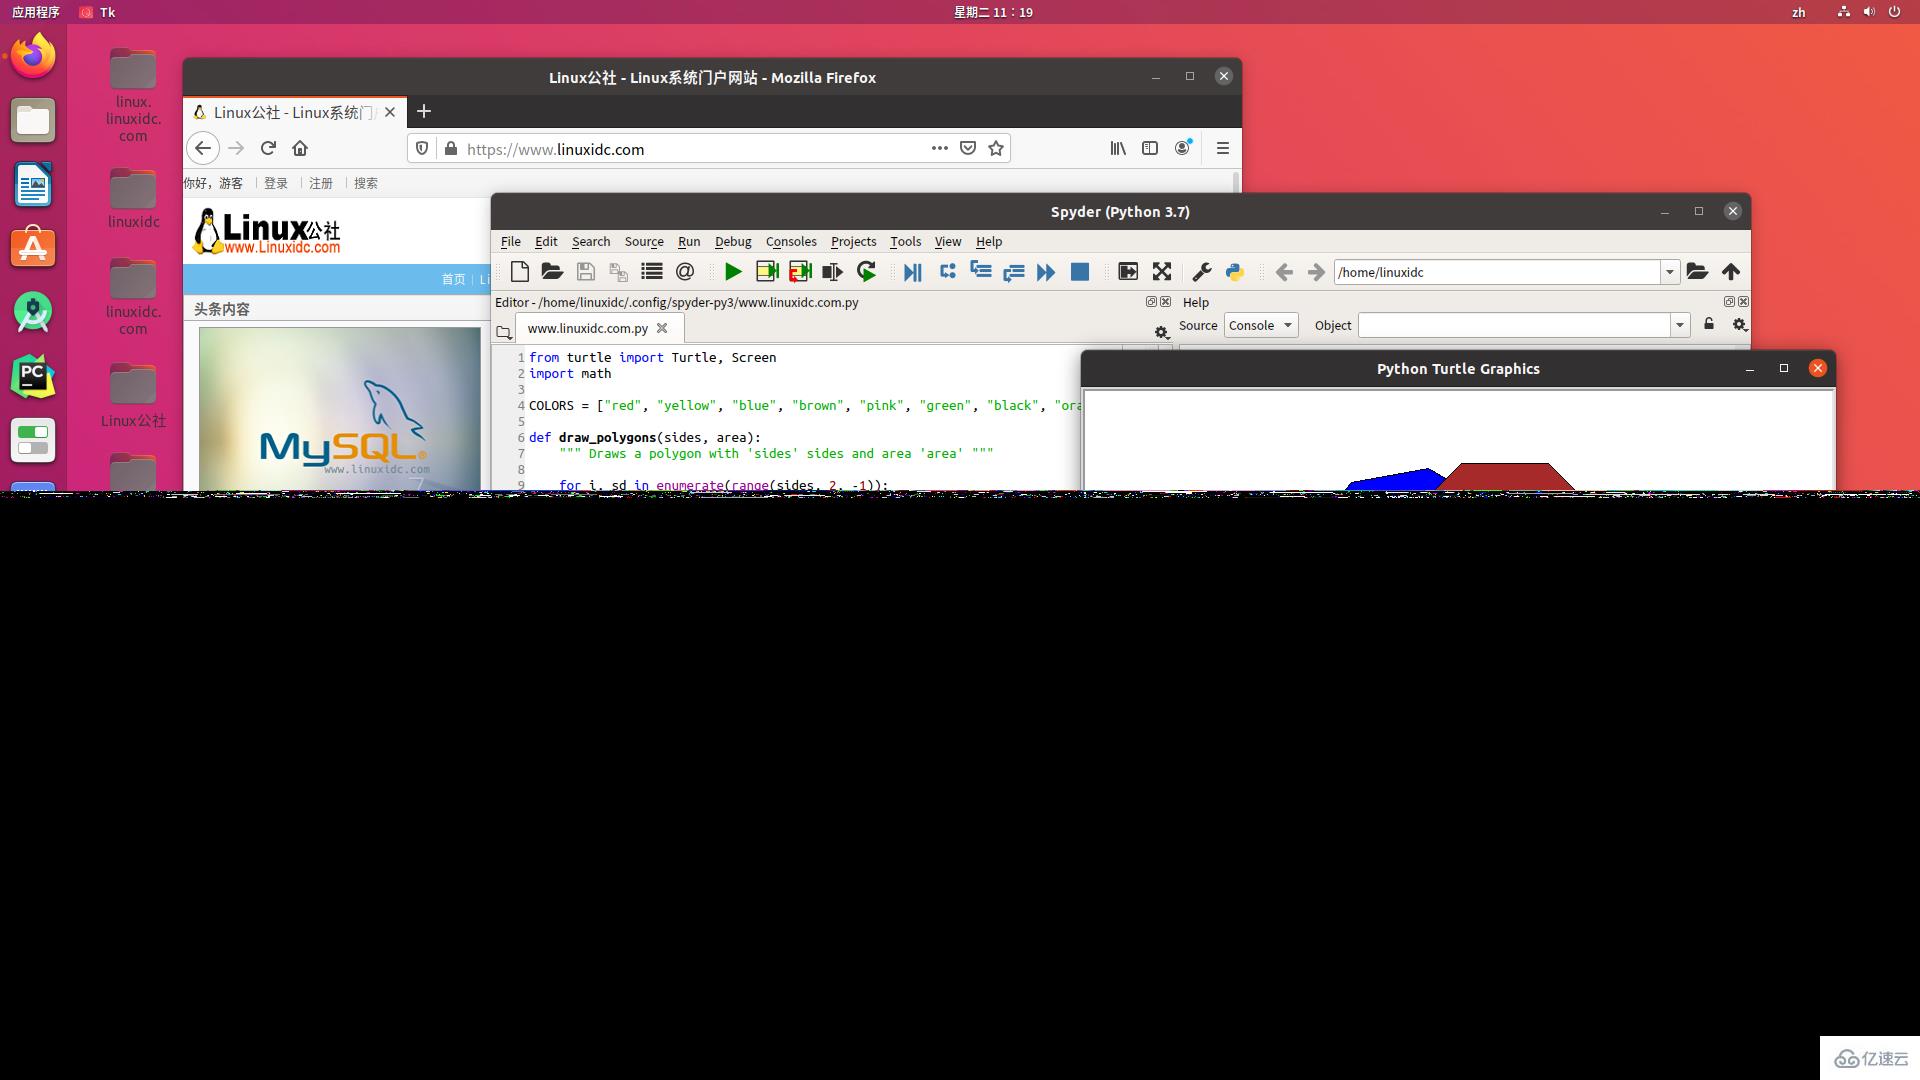Select the Source menu in Spyder
Screen dimensions: 1920x1080
click(642, 241)
